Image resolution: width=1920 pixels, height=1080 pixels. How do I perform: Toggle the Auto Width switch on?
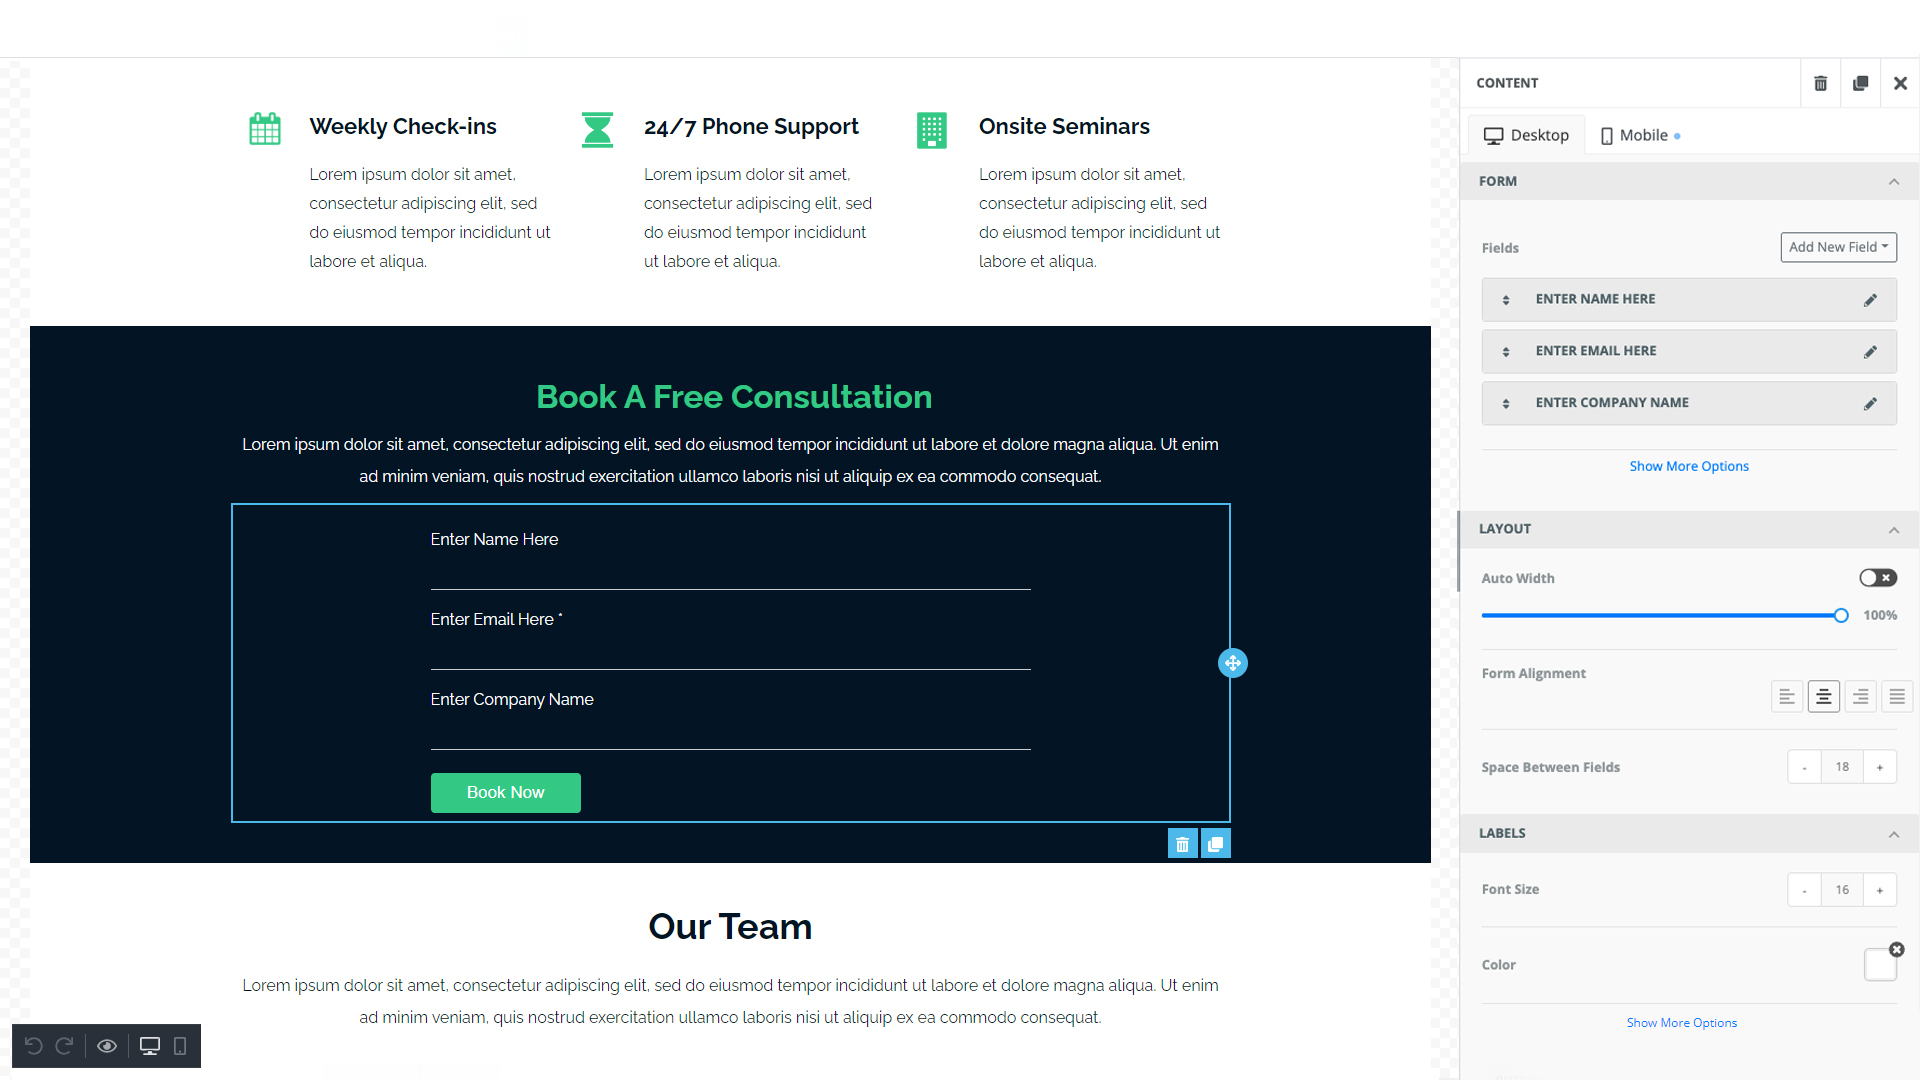point(1876,578)
